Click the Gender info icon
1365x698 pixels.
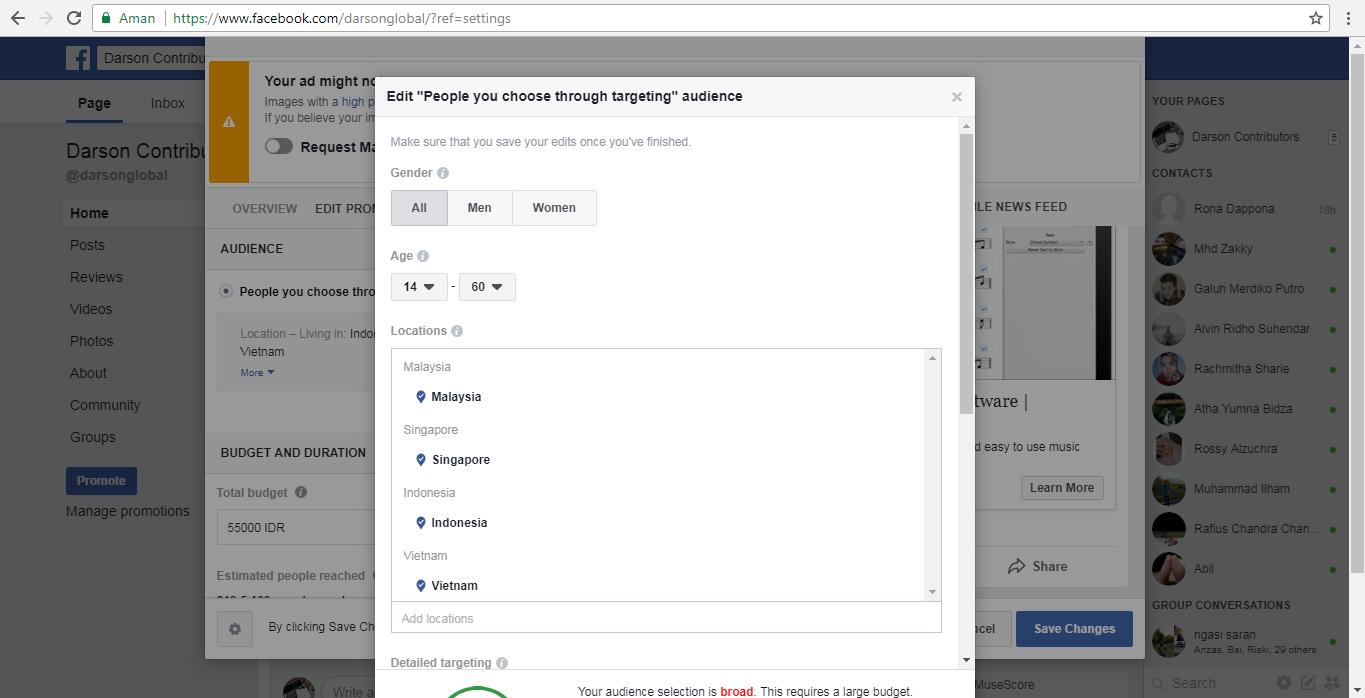443,173
